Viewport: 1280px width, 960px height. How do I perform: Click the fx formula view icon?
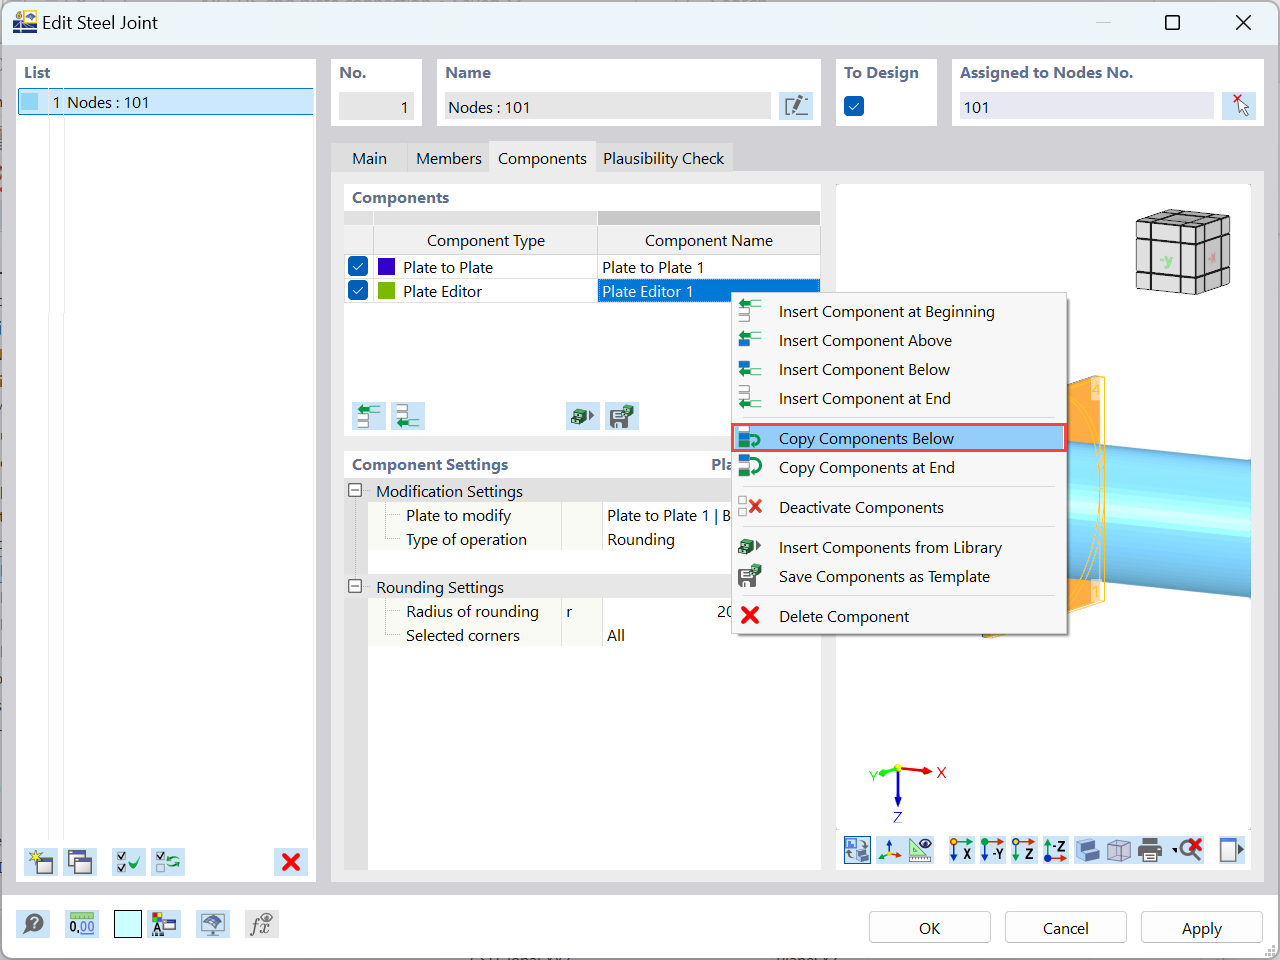tap(261, 924)
